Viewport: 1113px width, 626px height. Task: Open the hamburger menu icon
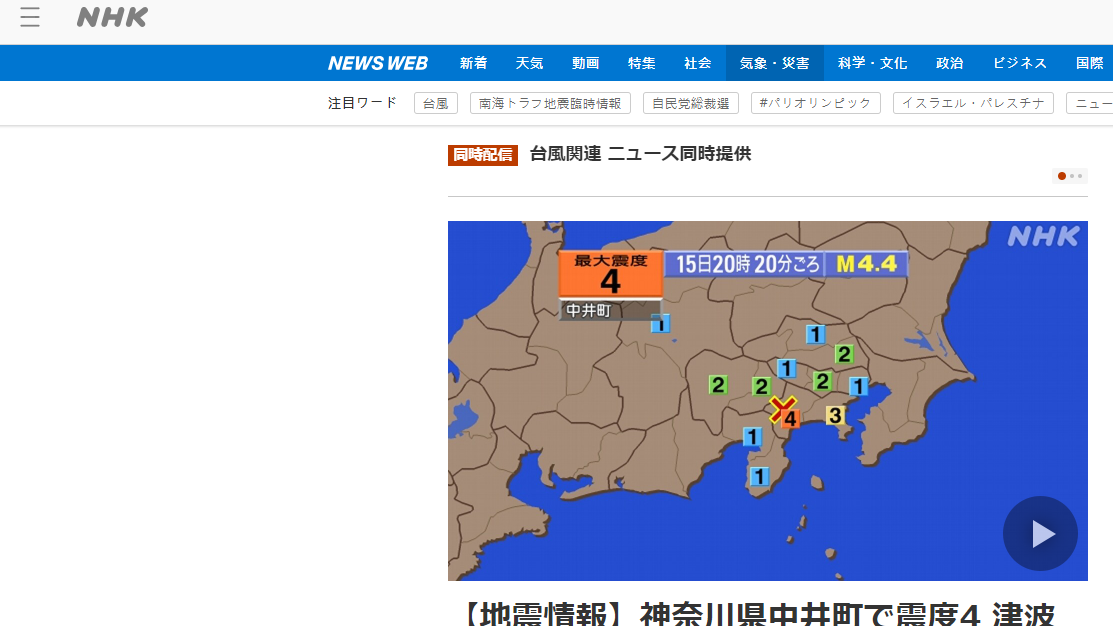tap(30, 17)
